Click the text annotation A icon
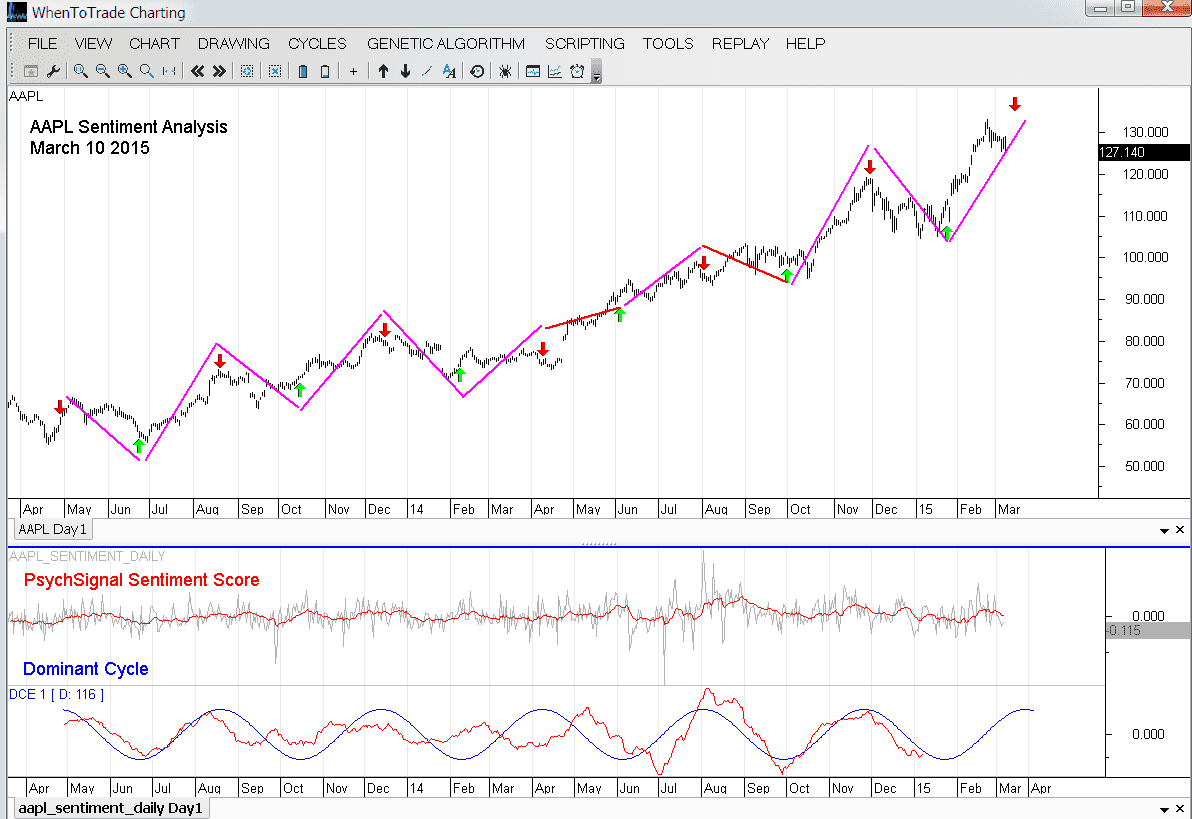Screen dimensions: 1192x819 point(448,70)
